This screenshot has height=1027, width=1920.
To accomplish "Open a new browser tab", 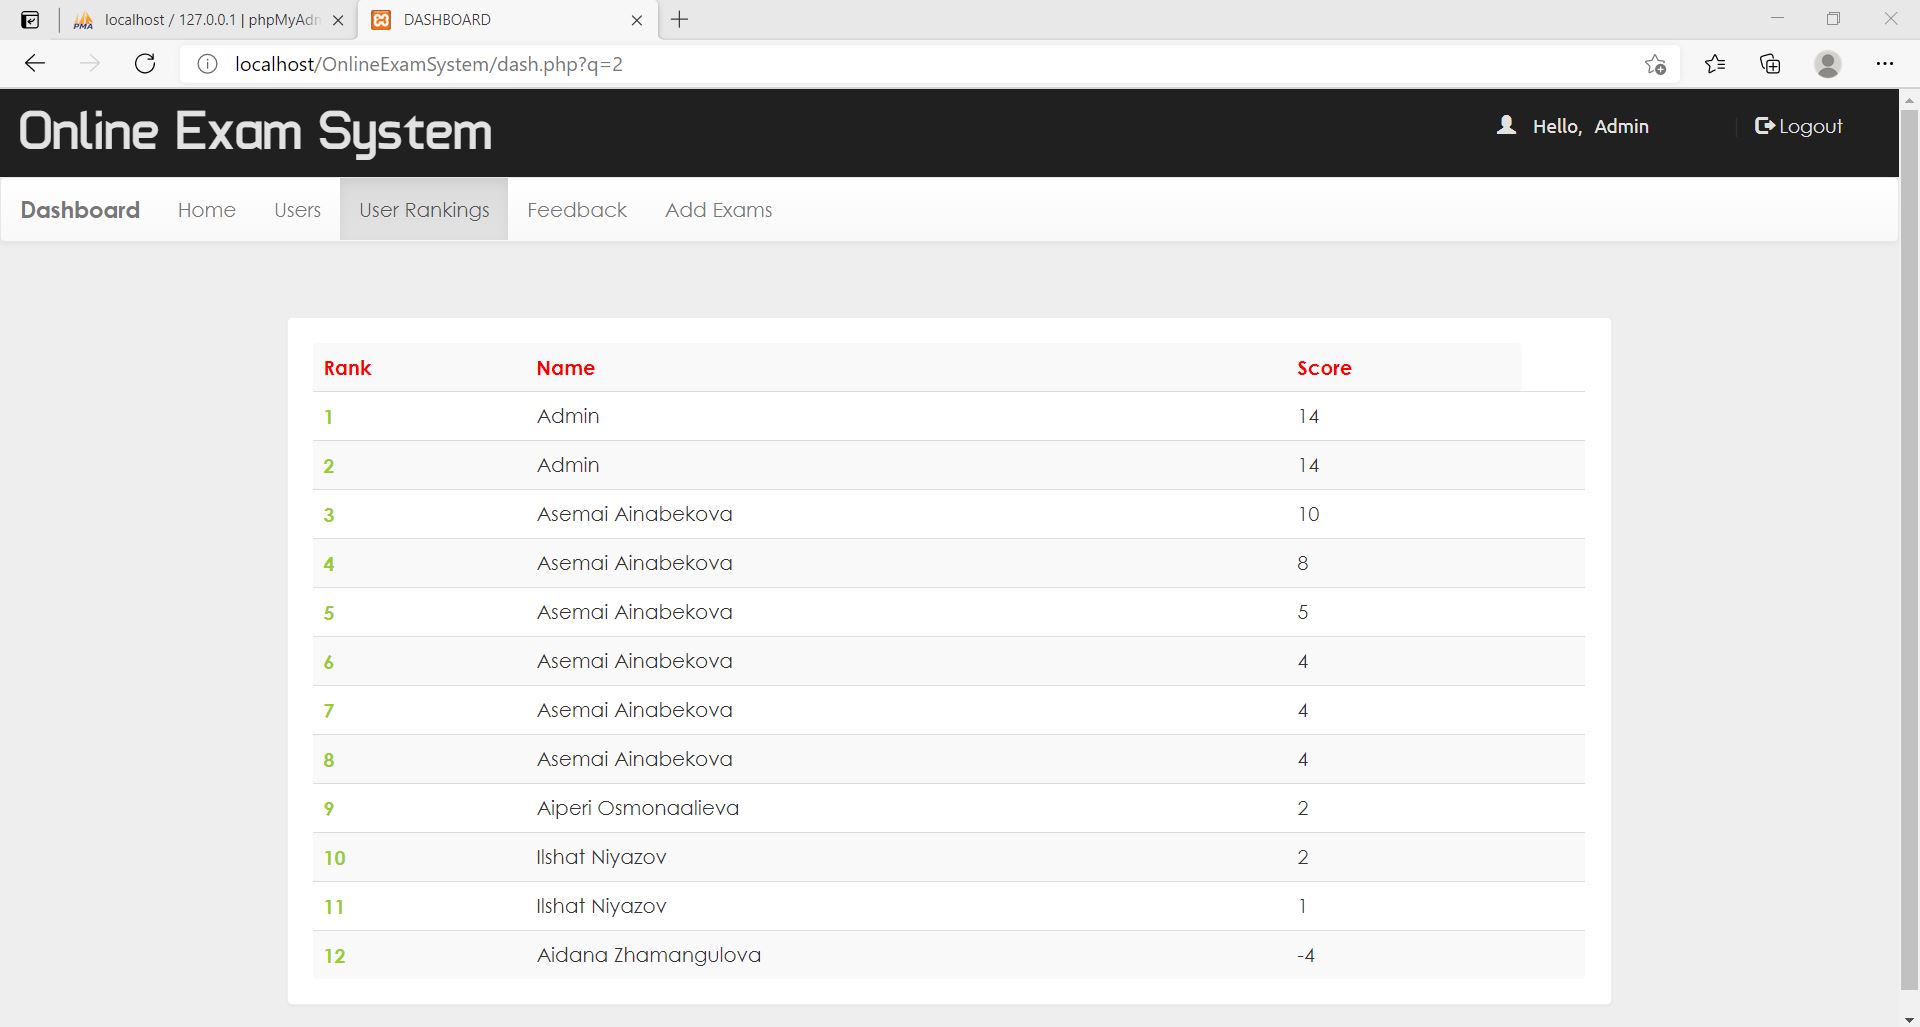I will pyautogui.click(x=680, y=20).
